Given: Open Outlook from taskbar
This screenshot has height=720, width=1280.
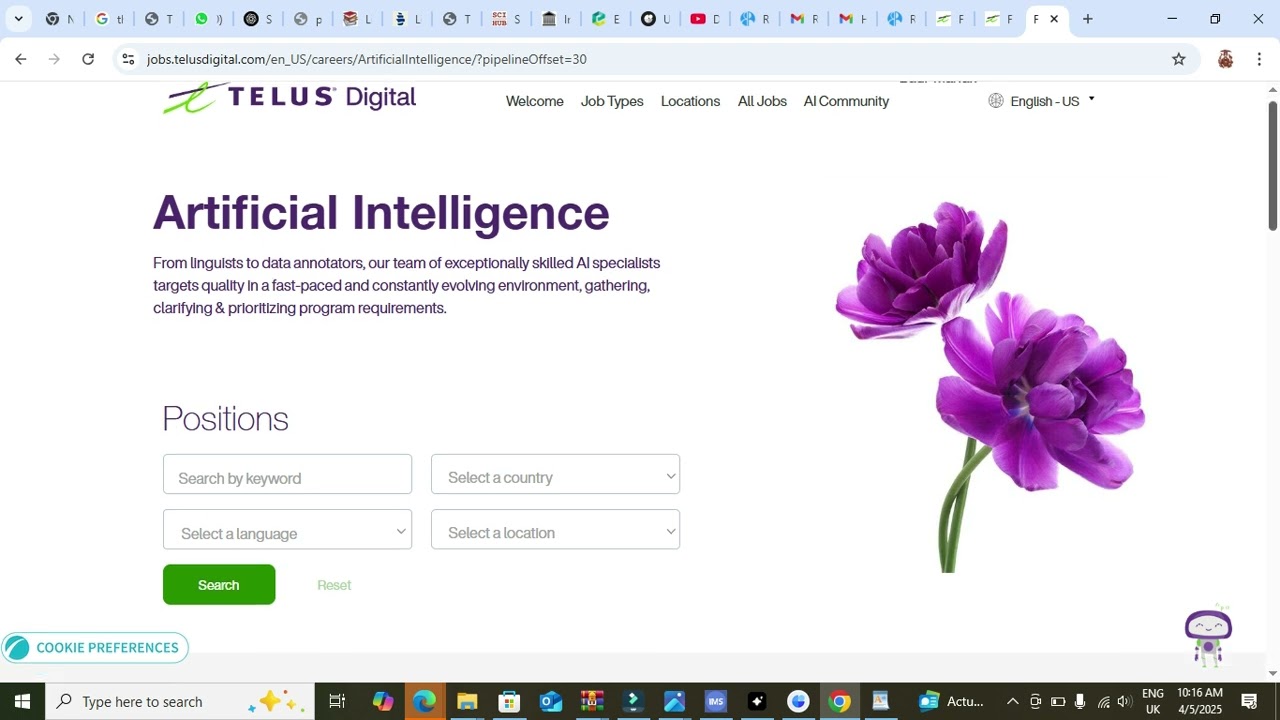Looking at the screenshot, I should pos(551,701).
